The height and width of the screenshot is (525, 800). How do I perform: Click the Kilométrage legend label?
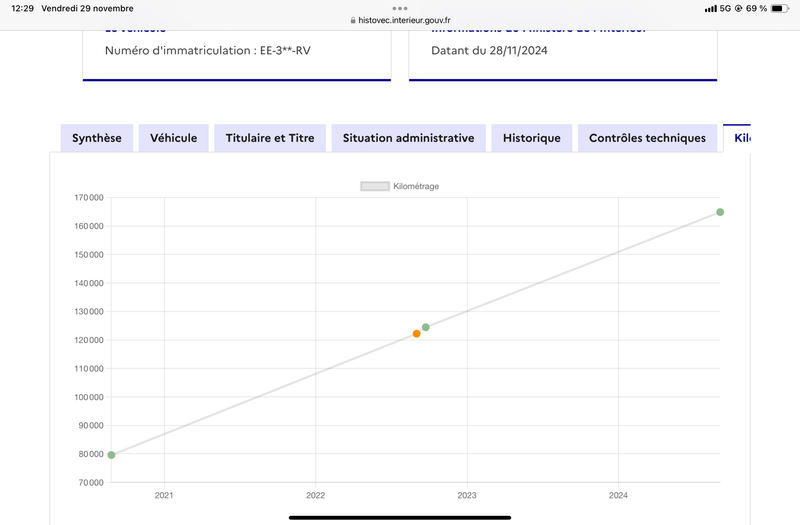click(x=416, y=186)
